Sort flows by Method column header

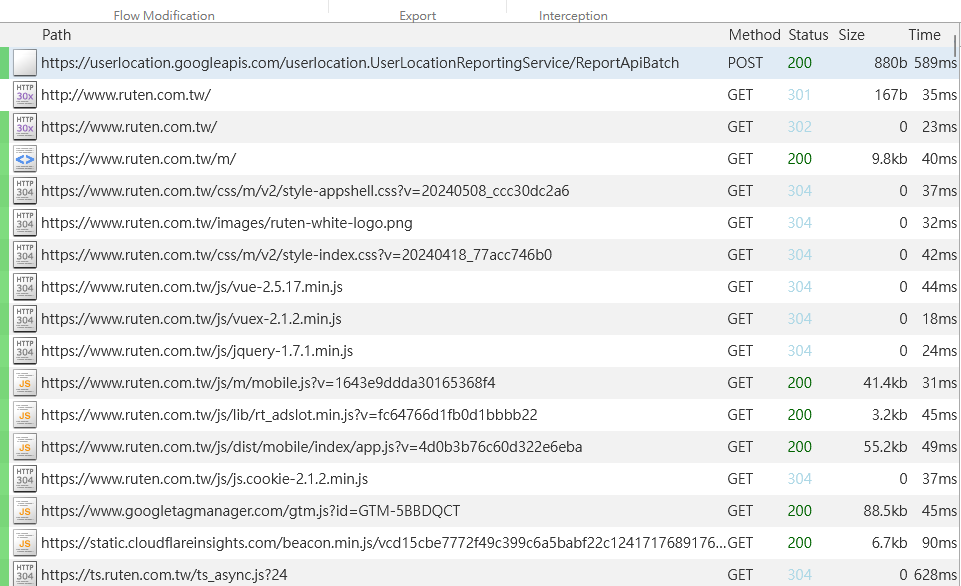pos(754,35)
